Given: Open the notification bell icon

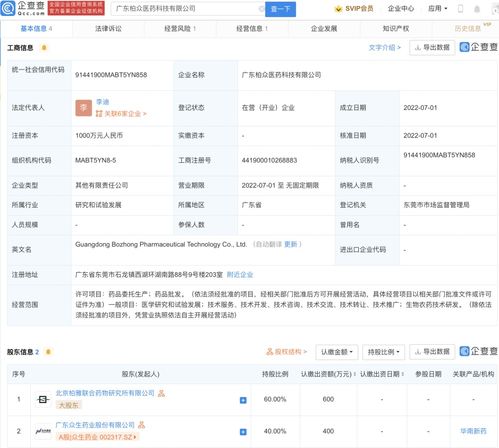Looking at the screenshot, I should 477,9.
